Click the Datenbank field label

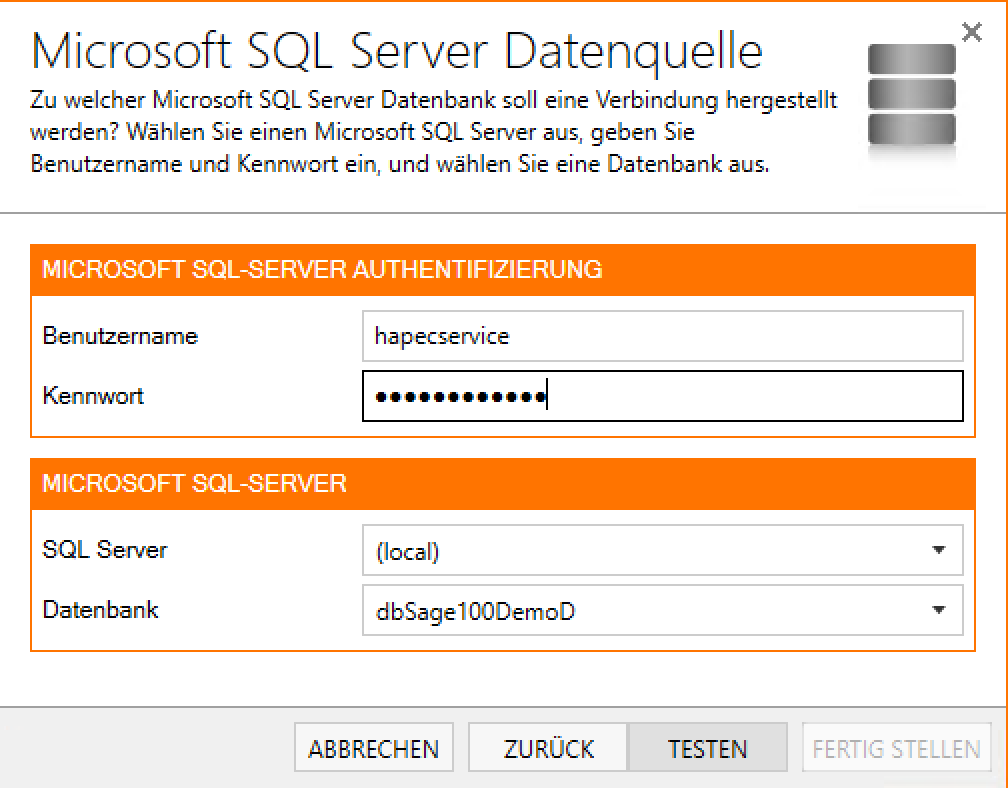tap(100, 609)
